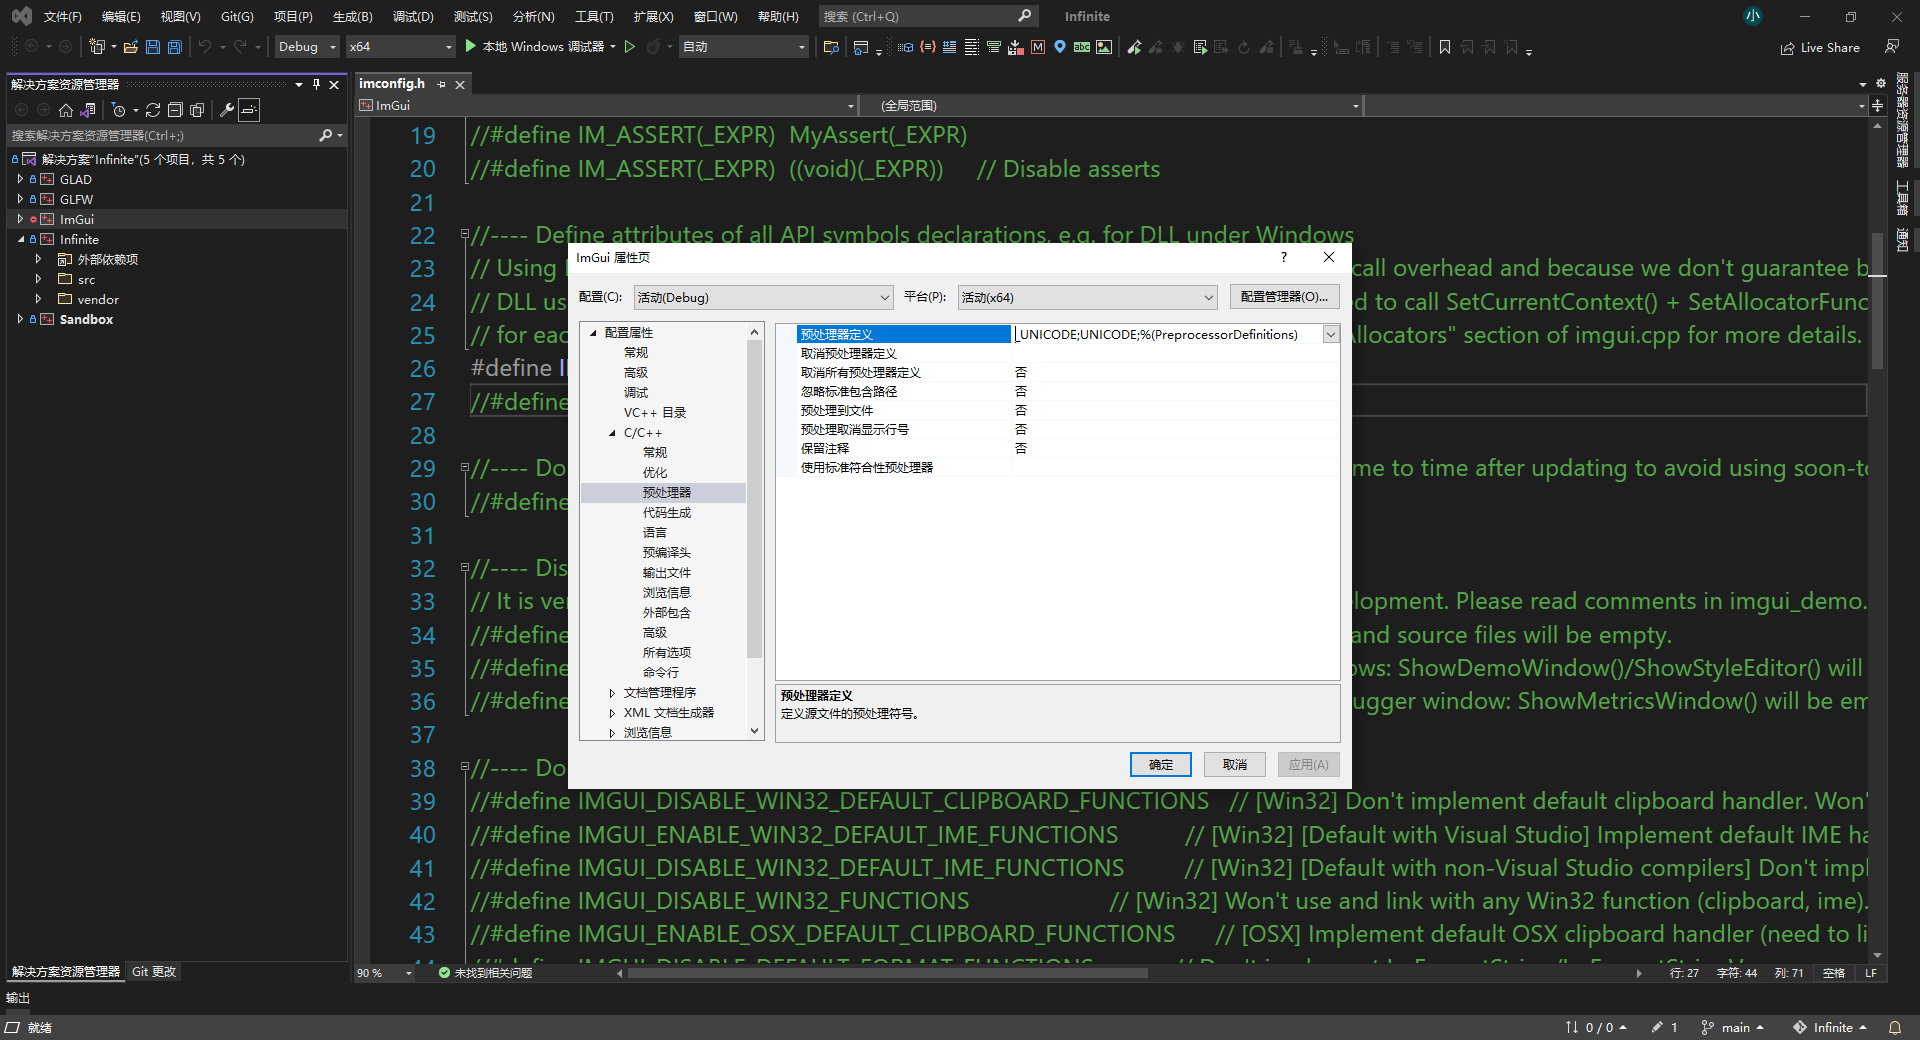The width and height of the screenshot is (1920, 1040).
Task: Open dialog platform dropdown 活动(x64)
Action: pos(1087,297)
